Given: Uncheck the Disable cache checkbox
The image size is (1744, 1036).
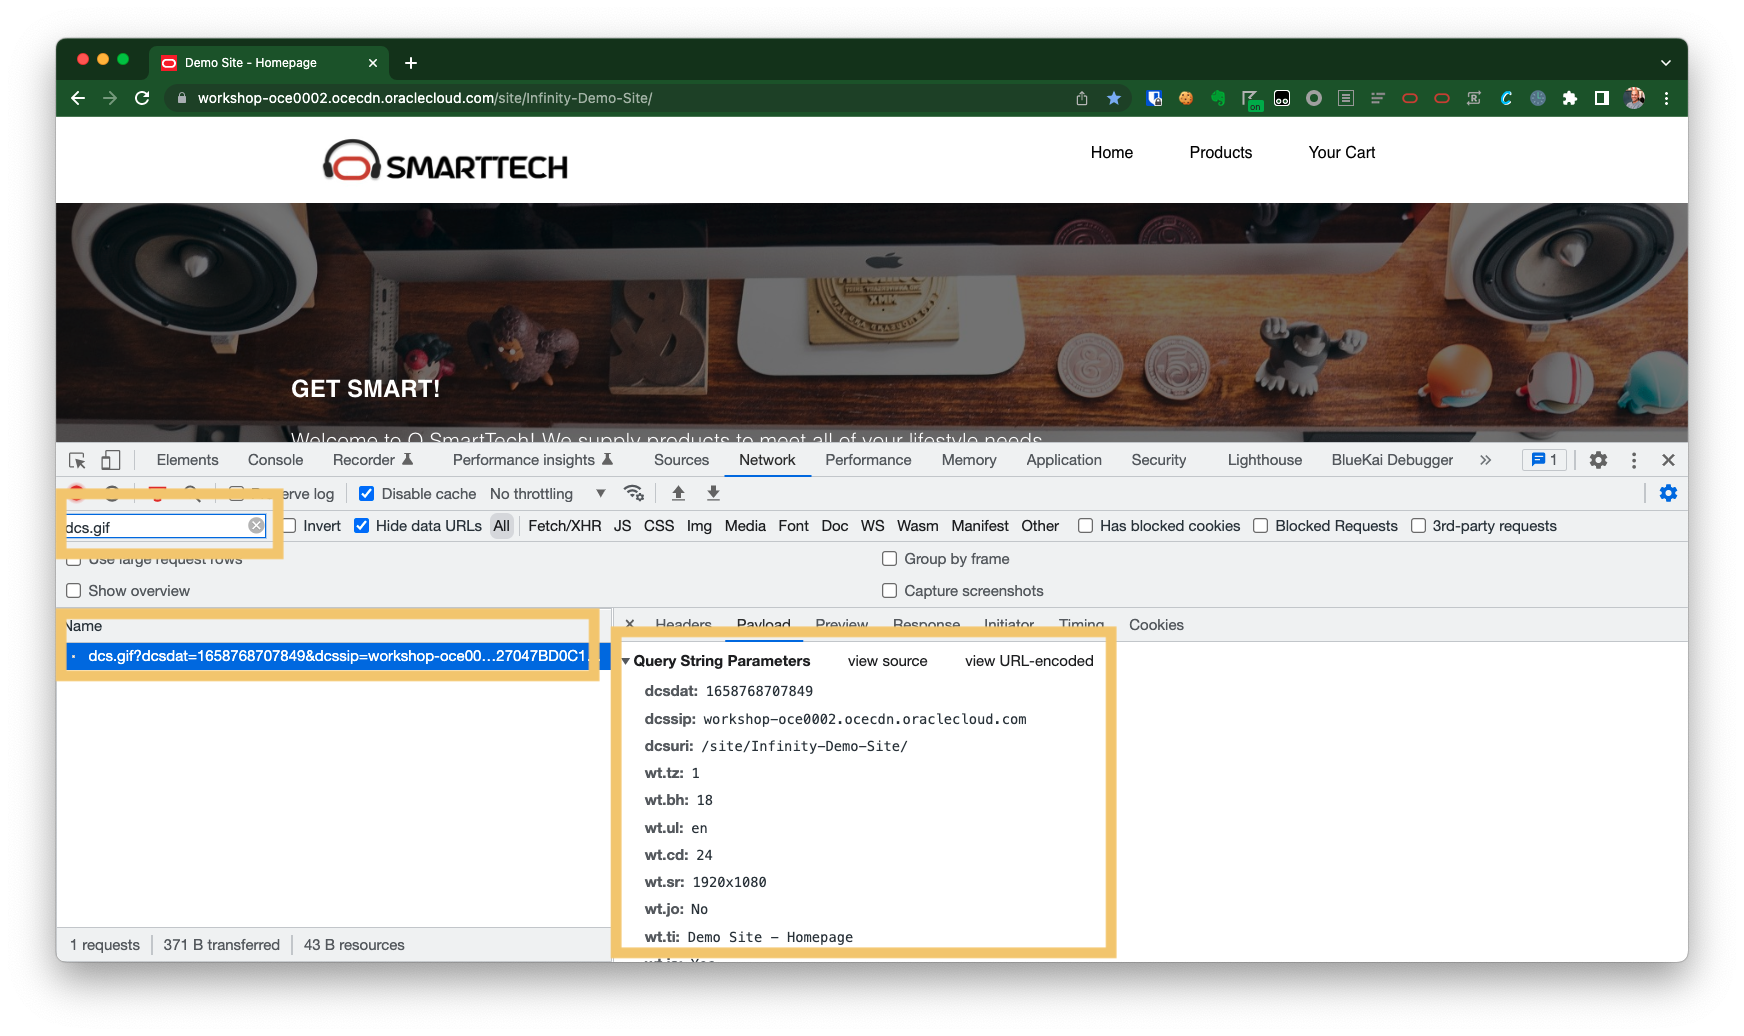Looking at the screenshot, I should pyautogui.click(x=367, y=494).
